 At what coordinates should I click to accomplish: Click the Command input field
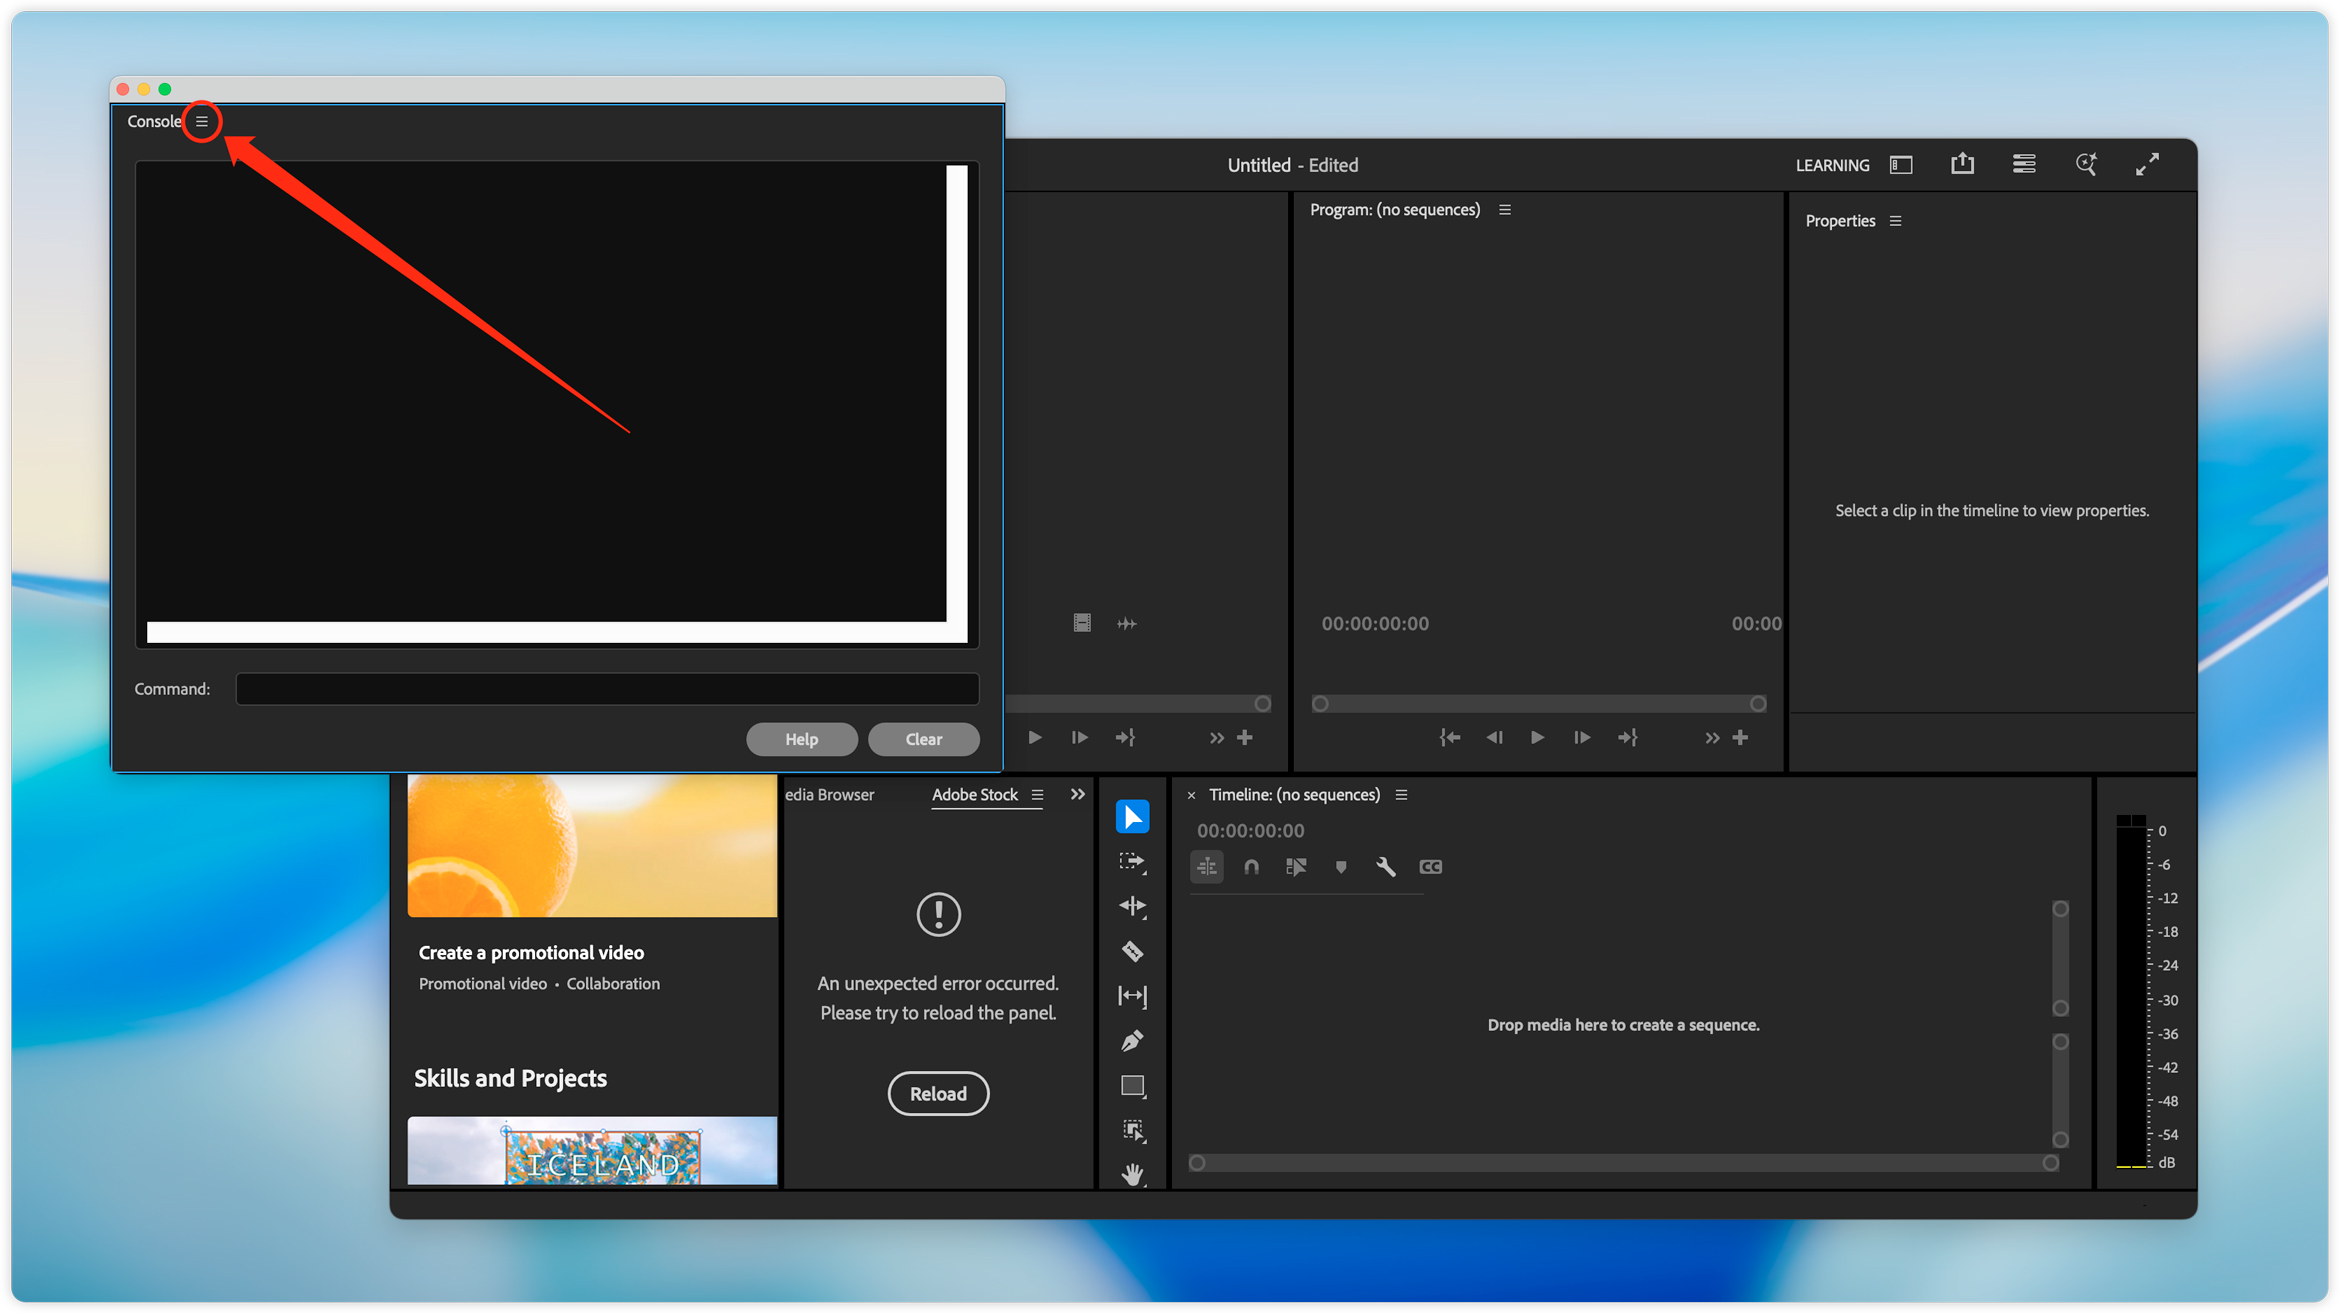607,689
